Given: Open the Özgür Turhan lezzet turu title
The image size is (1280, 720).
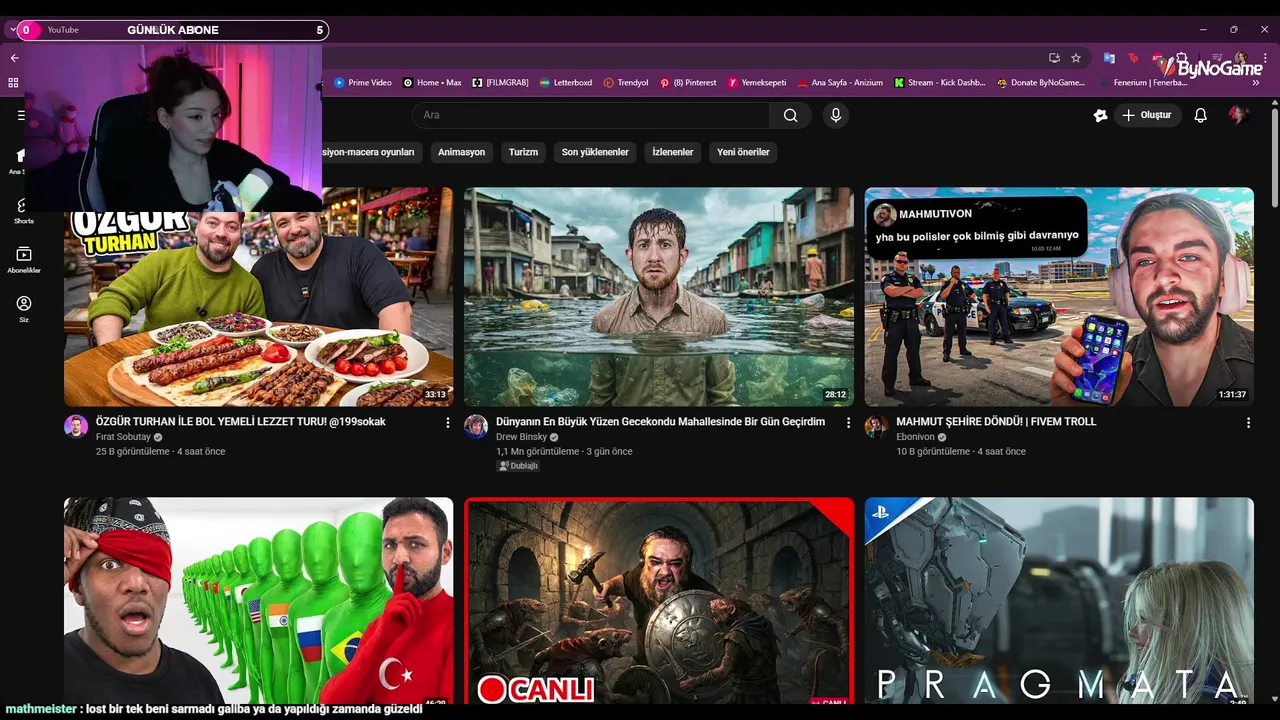Looking at the screenshot, I should (x=240, y=422).
